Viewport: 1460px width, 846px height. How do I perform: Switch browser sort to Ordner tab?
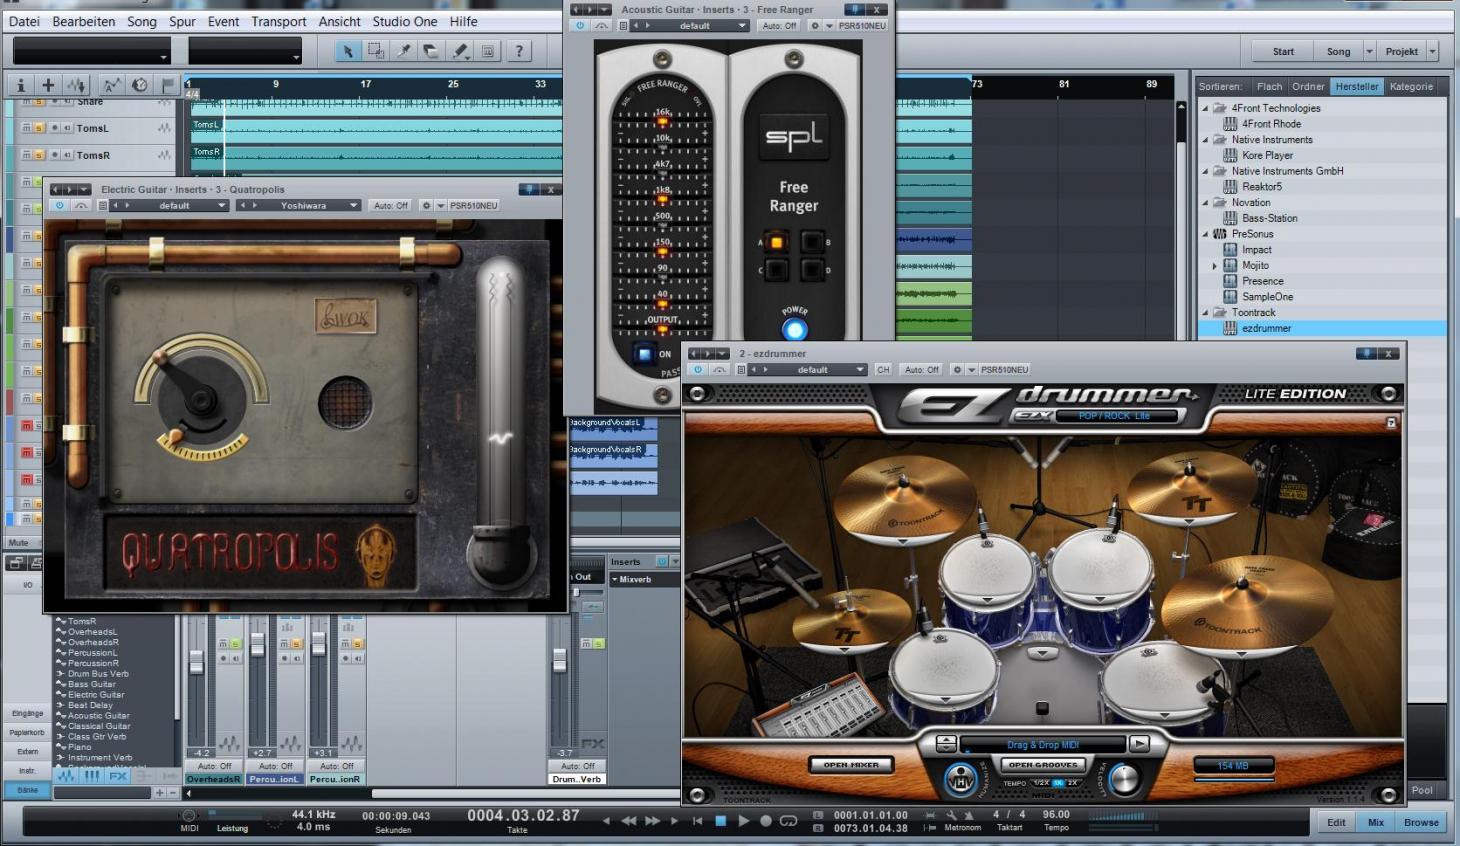pos(1308,86)
